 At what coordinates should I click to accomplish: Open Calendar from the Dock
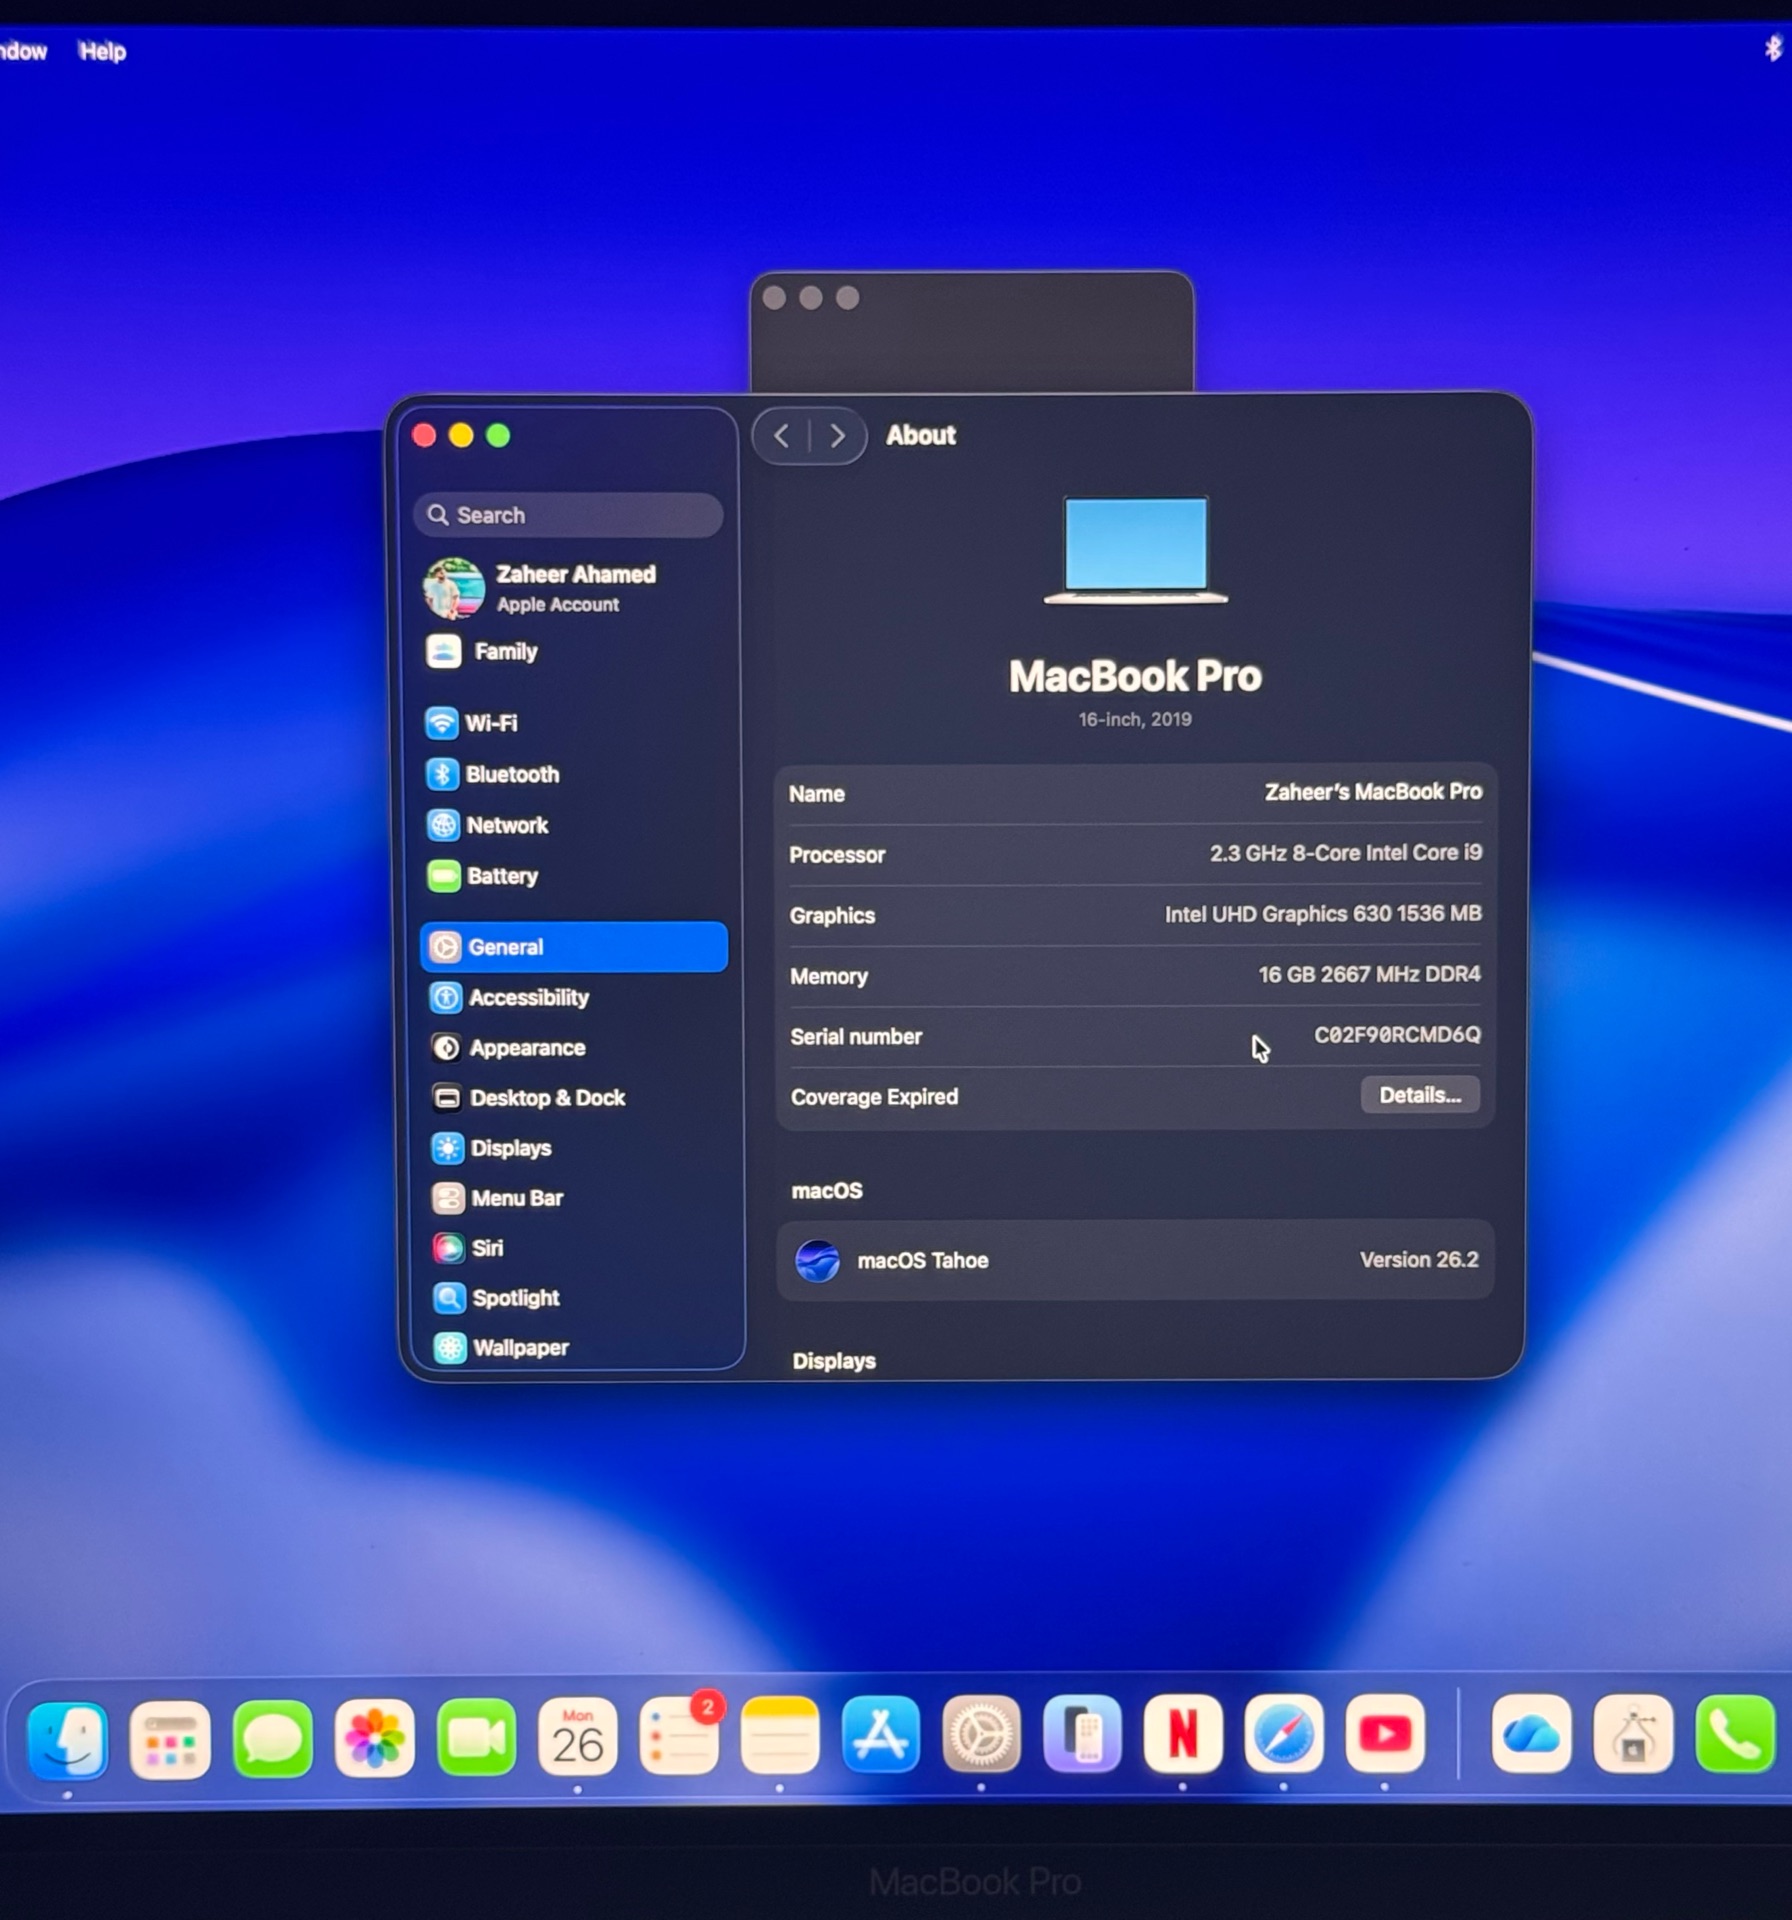point(578,1737)
